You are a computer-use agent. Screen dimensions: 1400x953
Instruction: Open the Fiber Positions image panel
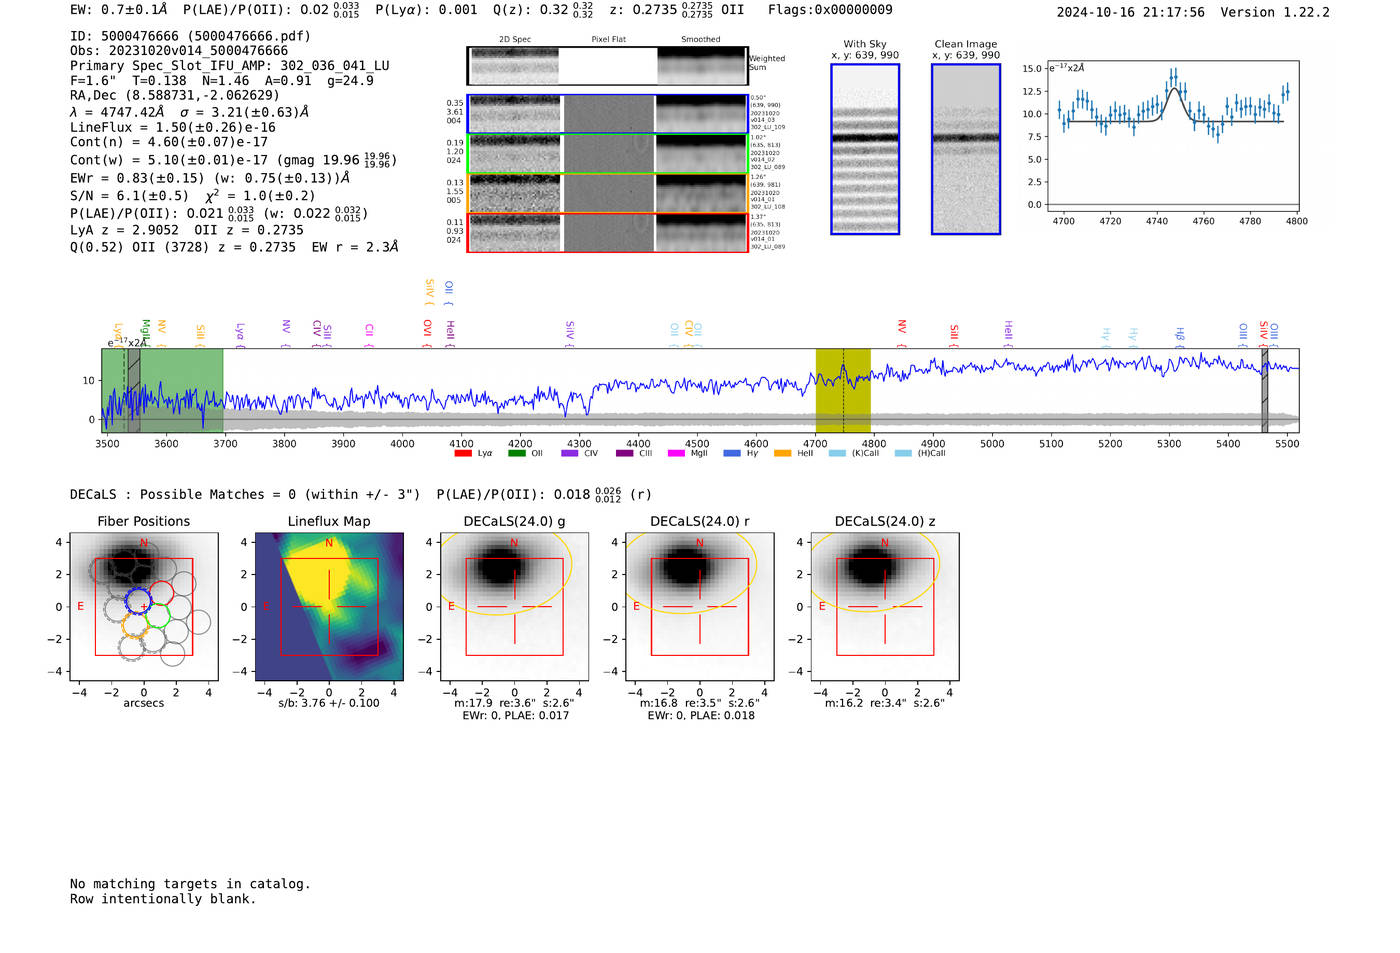[144, 607]
